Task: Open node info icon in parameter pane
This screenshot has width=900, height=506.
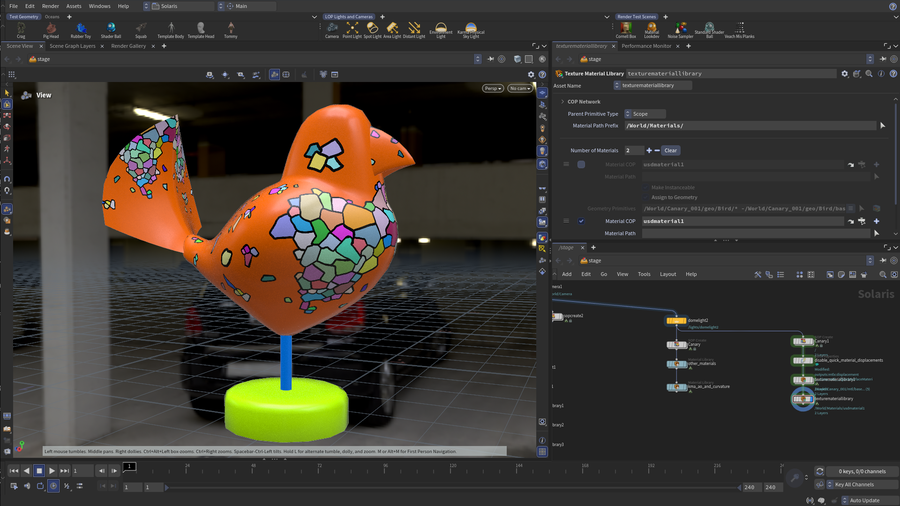Action: (881, 73)
